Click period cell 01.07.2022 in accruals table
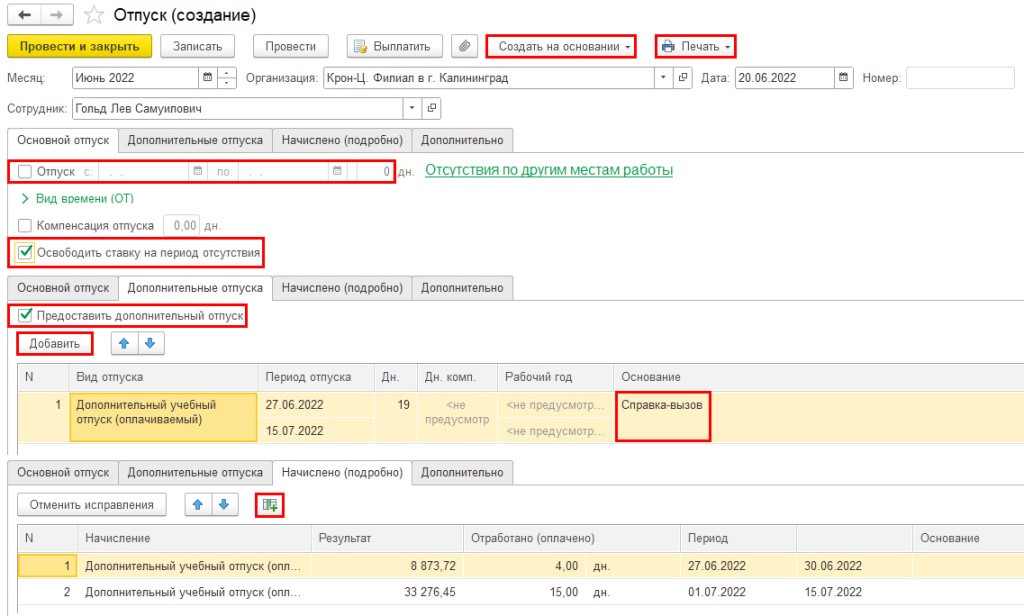The image size is (1024, 616). point(738,592)
